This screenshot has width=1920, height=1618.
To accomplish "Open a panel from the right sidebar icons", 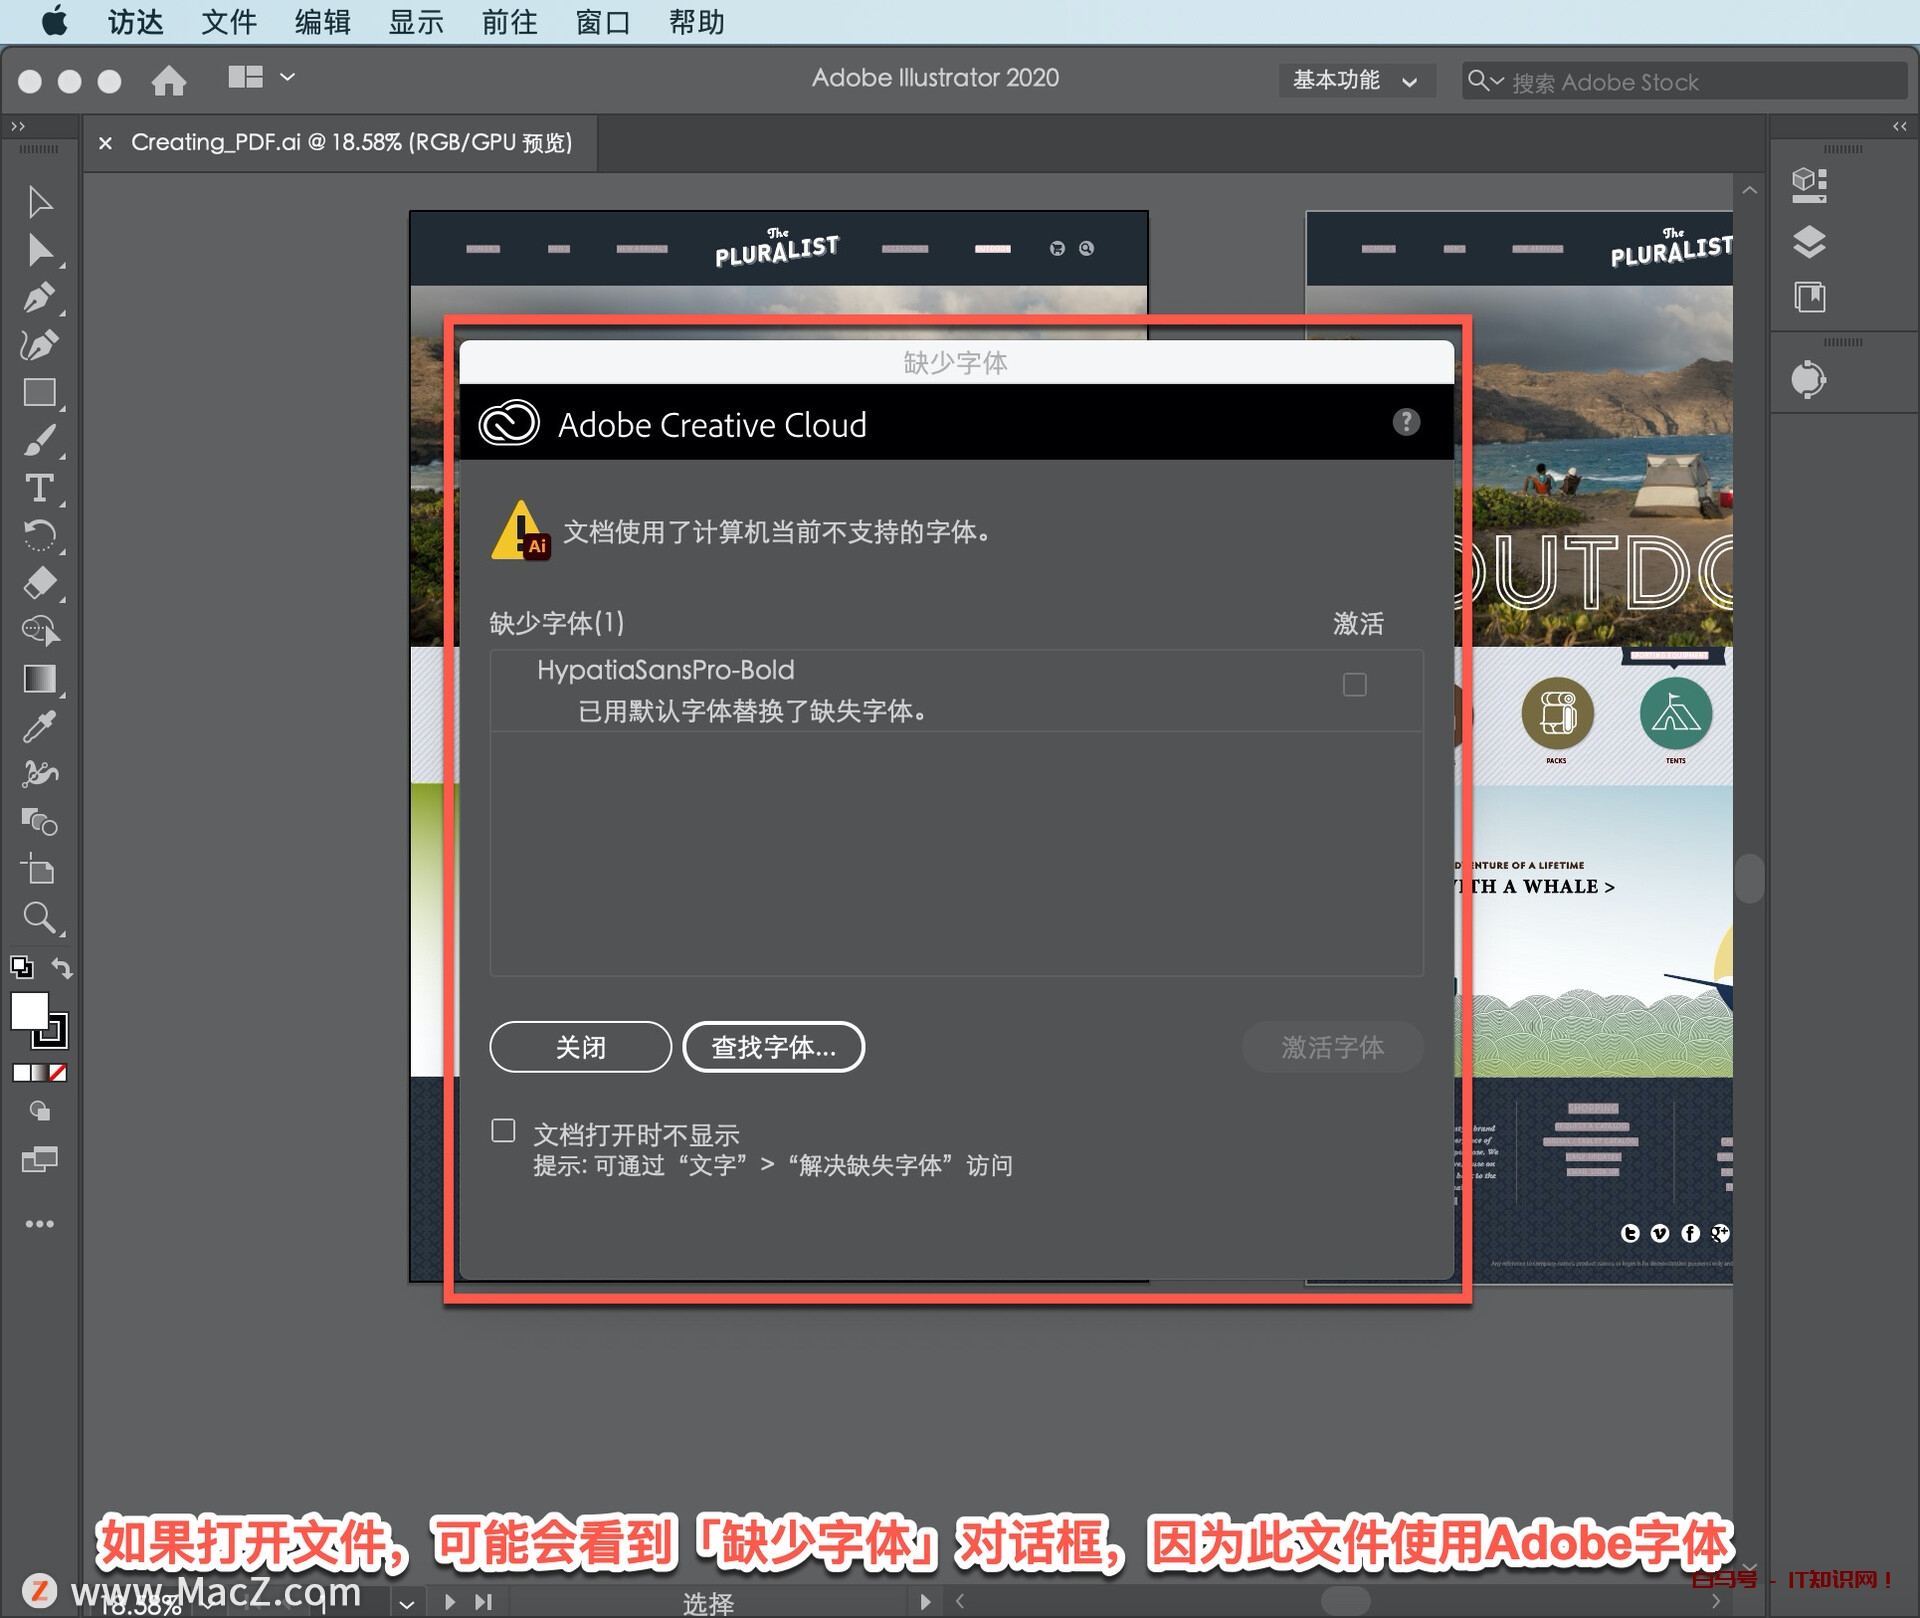I will pos(1810,243).
